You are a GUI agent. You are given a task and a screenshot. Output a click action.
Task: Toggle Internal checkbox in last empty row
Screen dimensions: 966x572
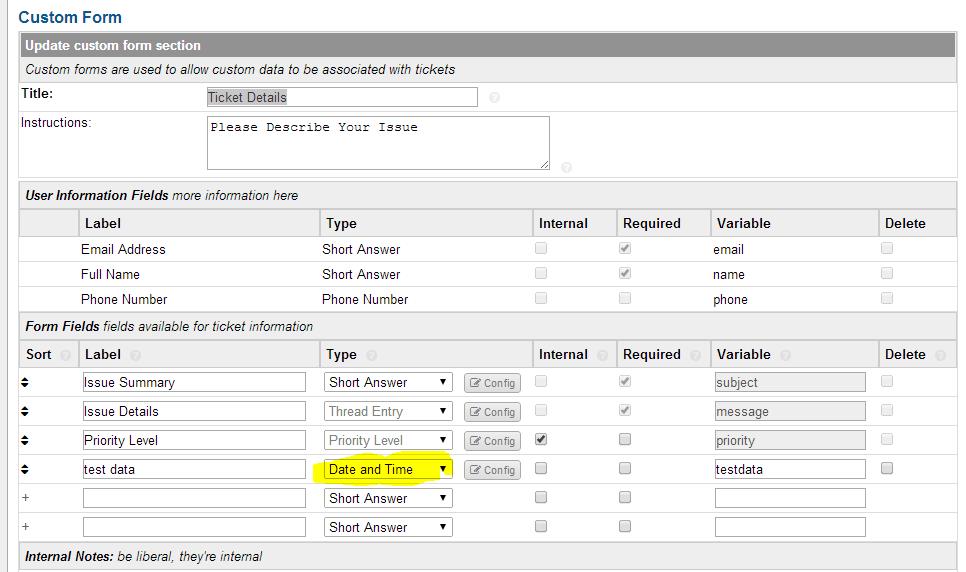(541, 526)
